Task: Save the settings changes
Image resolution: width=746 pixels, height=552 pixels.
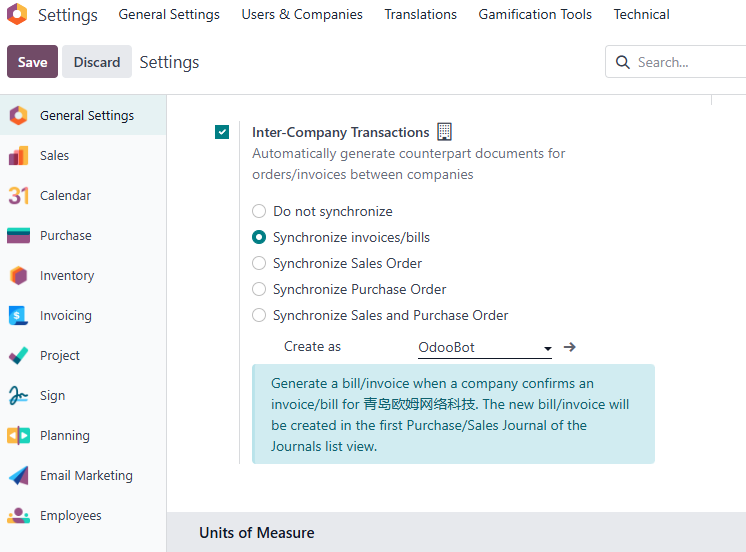Action: [x=32, y=62]
